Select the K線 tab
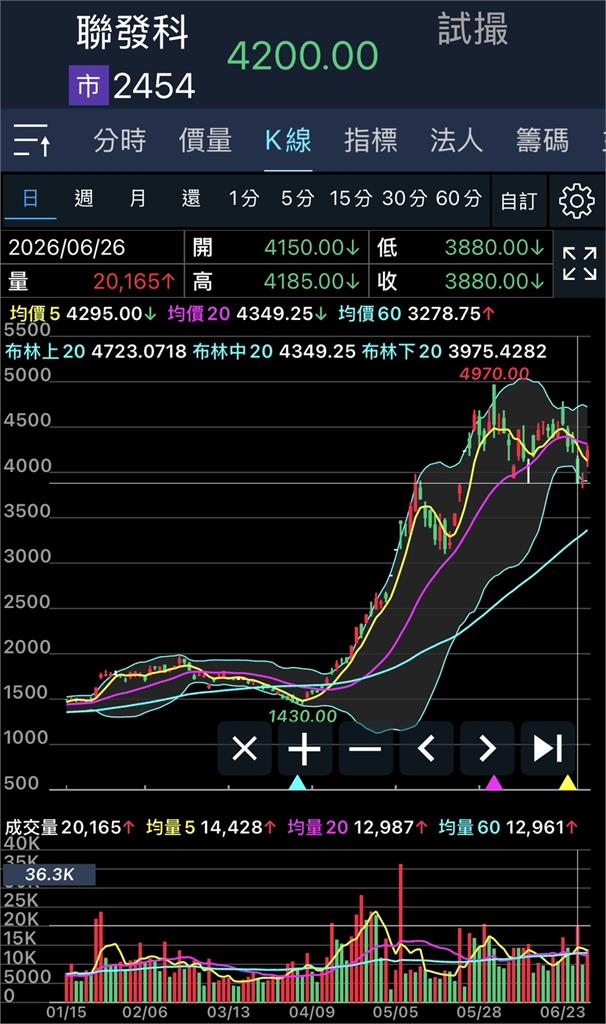The height and width of the screenshot is (1024, 606). point(288,140)
